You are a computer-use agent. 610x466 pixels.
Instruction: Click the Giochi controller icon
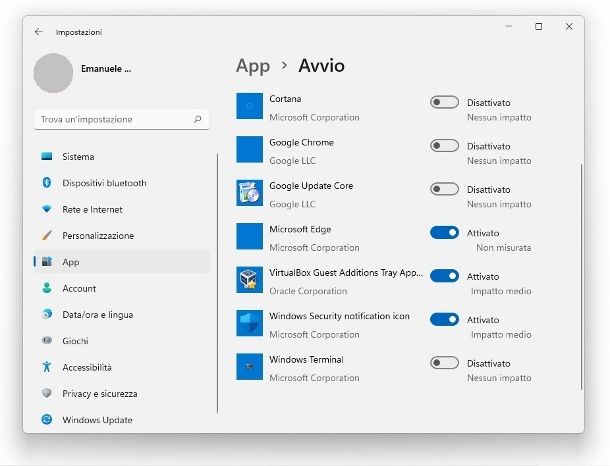(x=47, y=340)
